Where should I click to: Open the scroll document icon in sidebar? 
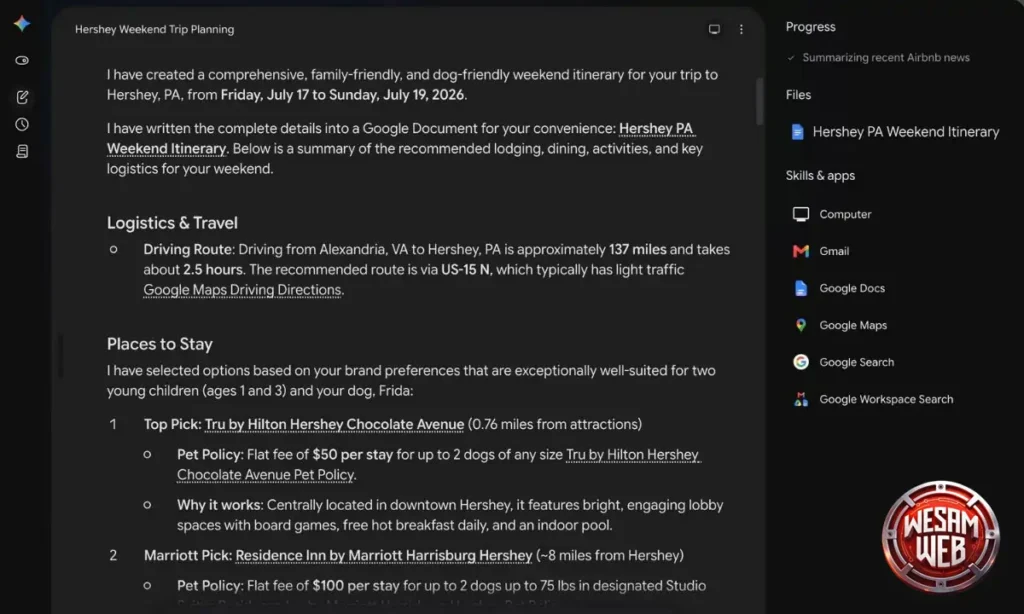pos(22,152)
